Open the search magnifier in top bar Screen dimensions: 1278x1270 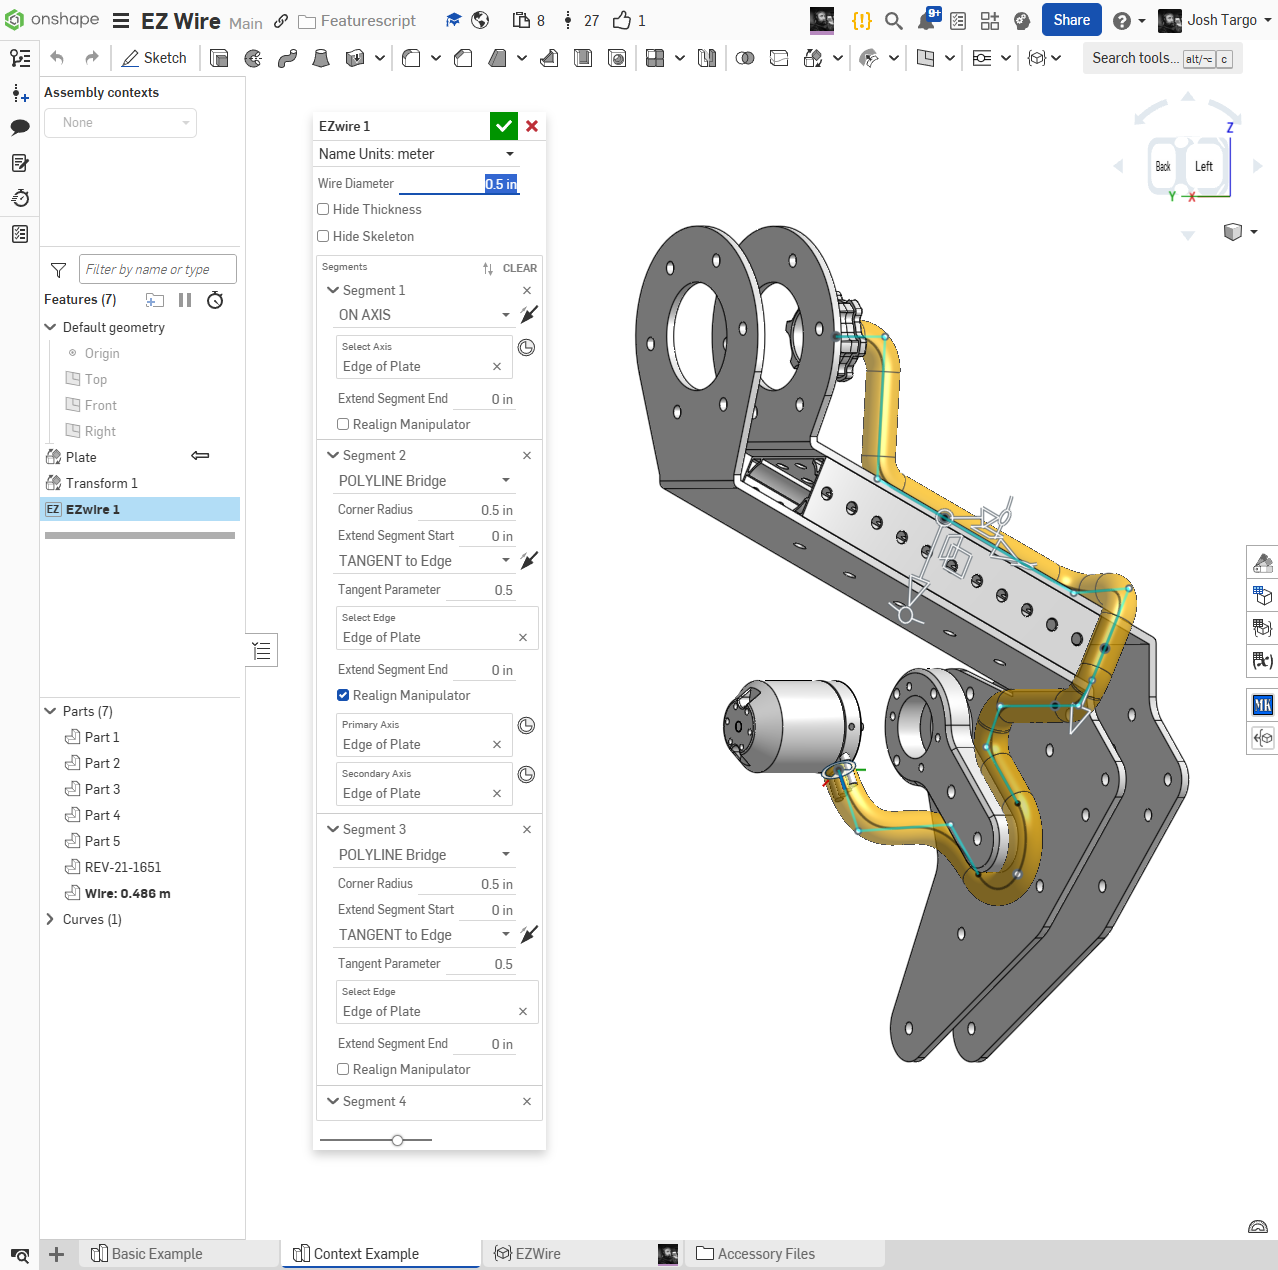[894, 20]
